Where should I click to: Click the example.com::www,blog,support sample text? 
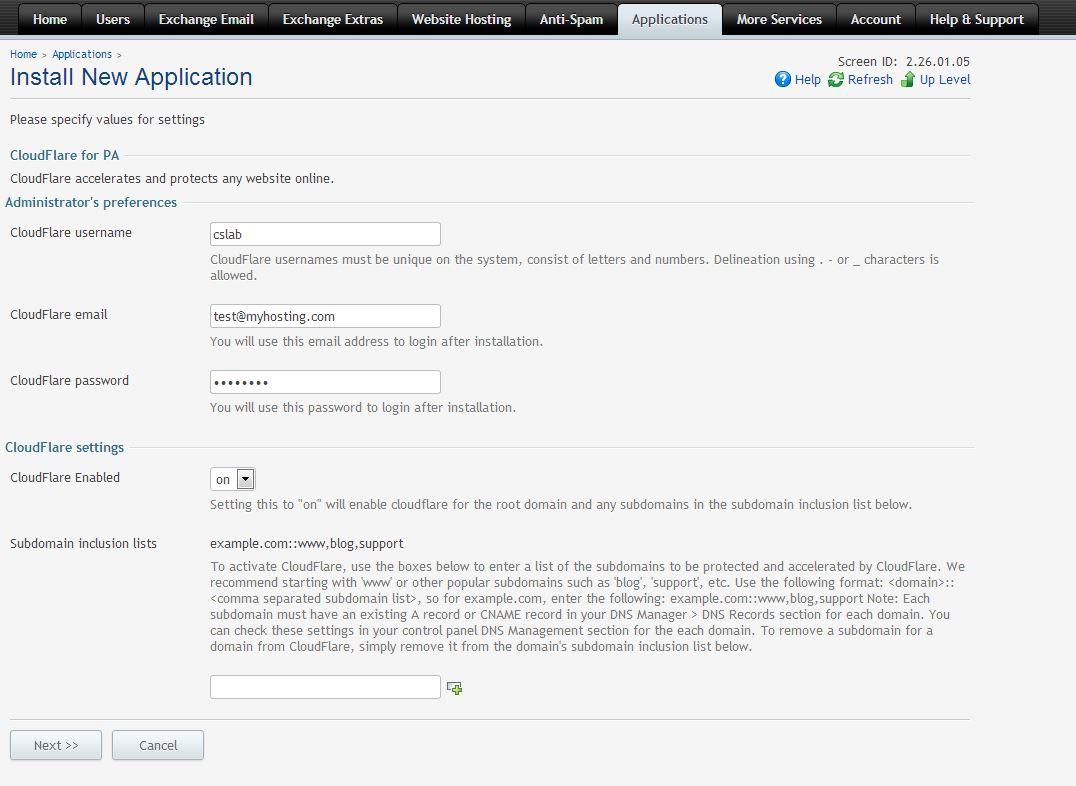pos(307,544)
